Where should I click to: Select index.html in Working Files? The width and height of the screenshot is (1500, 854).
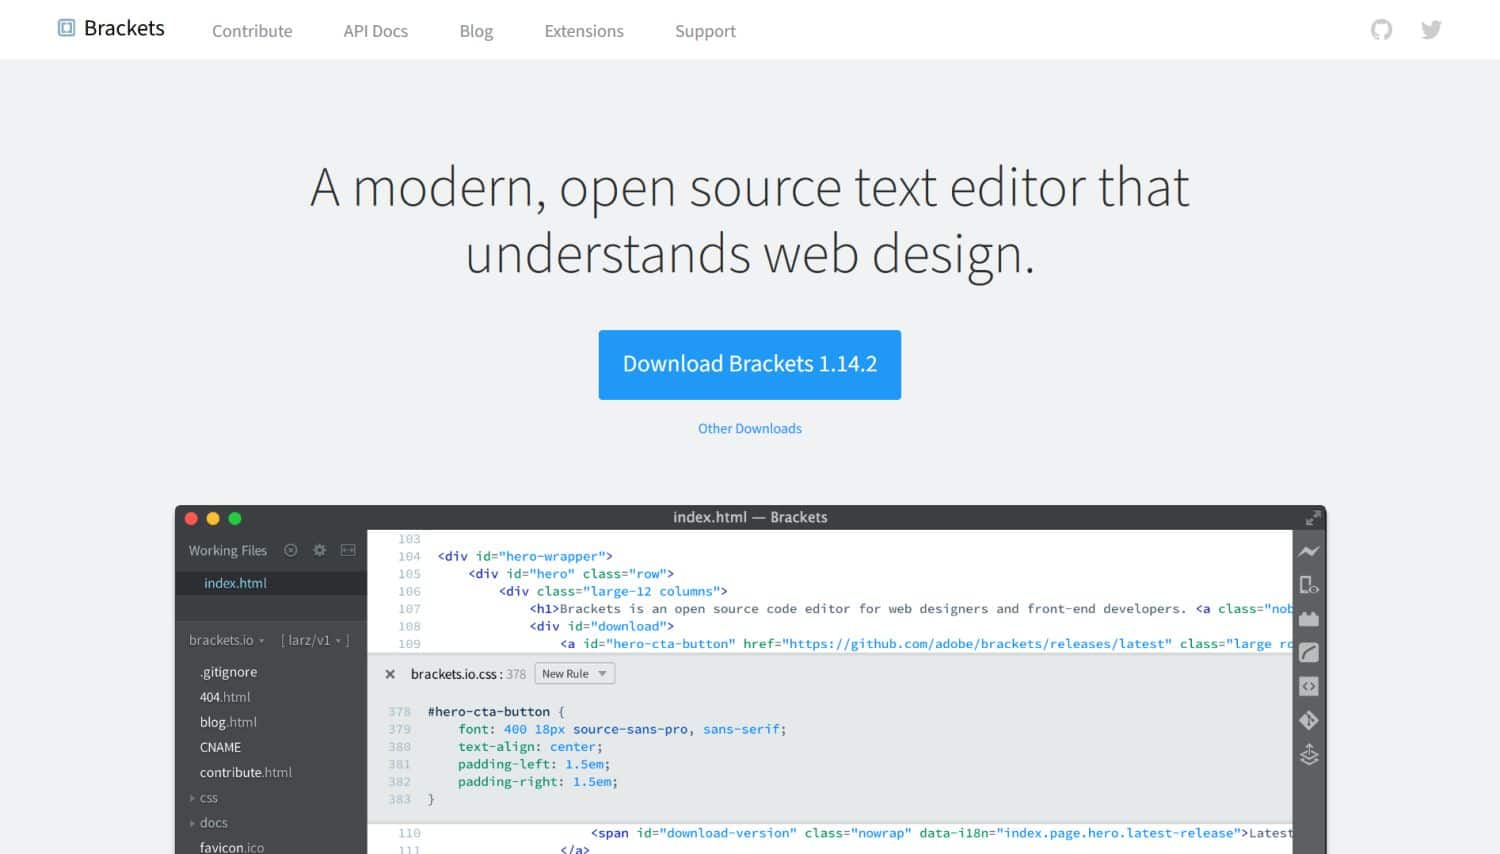tap(235, 583)
